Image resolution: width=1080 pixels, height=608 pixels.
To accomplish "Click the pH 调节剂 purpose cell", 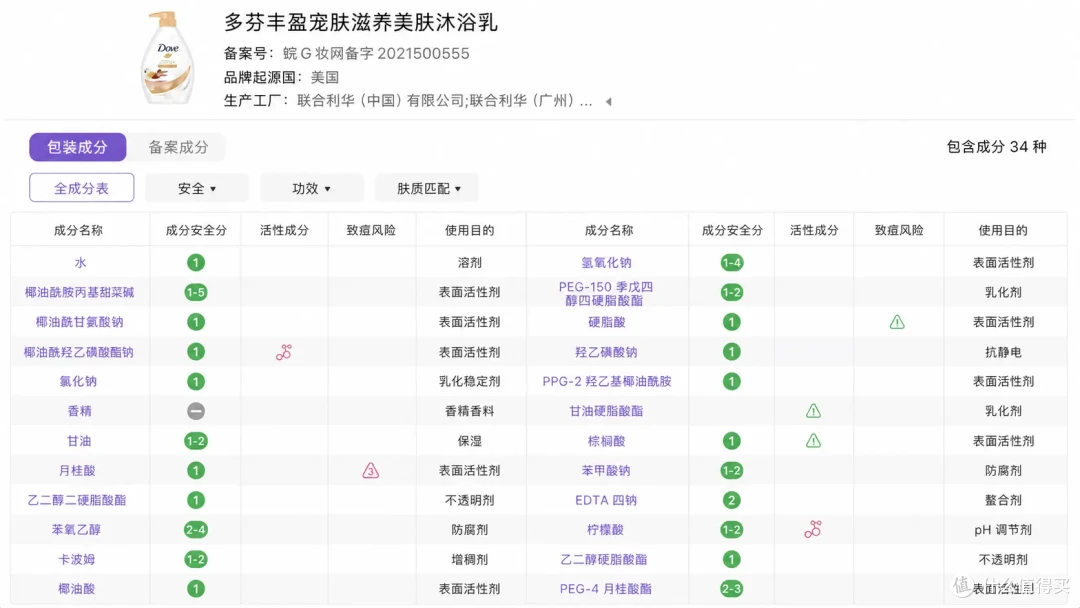I will (x=1003, y=530).
